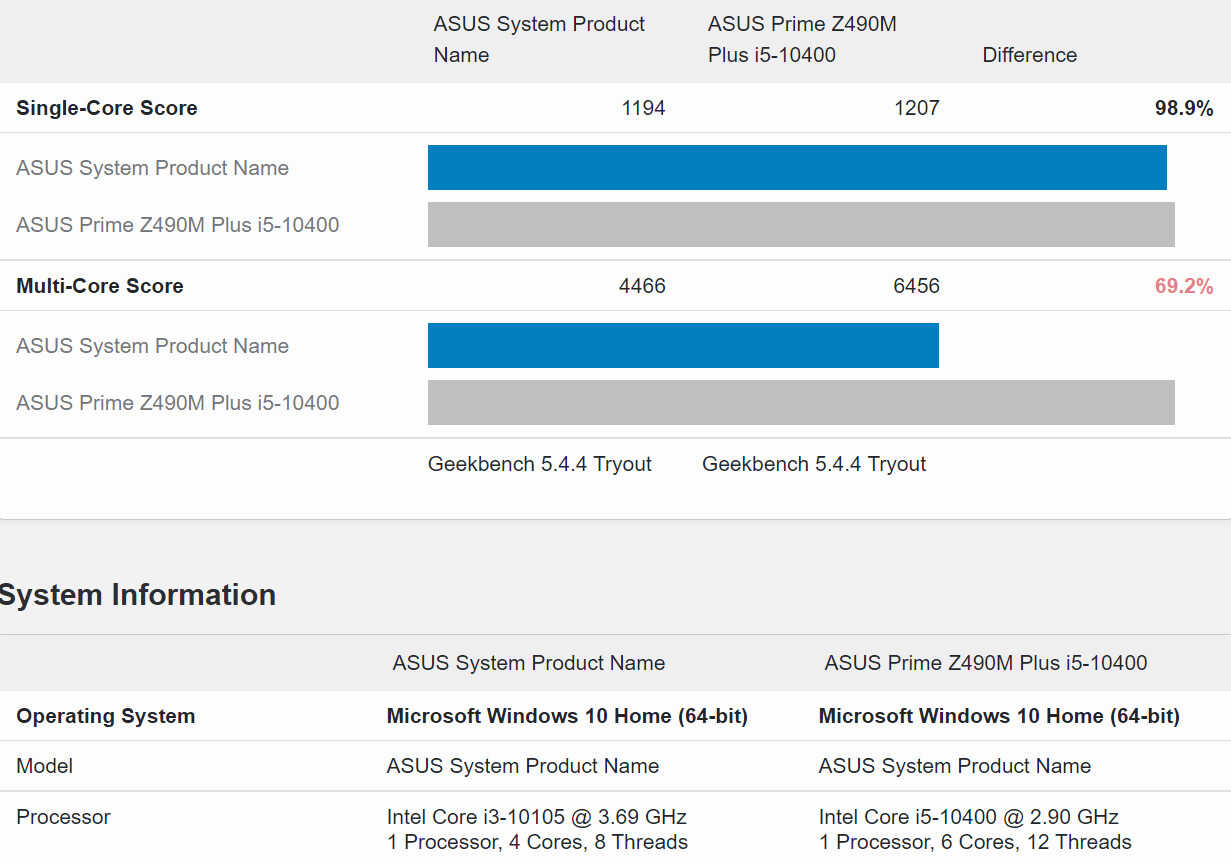This screenshot has width=1231, height=866.
Task: Click the multi-core score value 4466
Action: point(642,286)
